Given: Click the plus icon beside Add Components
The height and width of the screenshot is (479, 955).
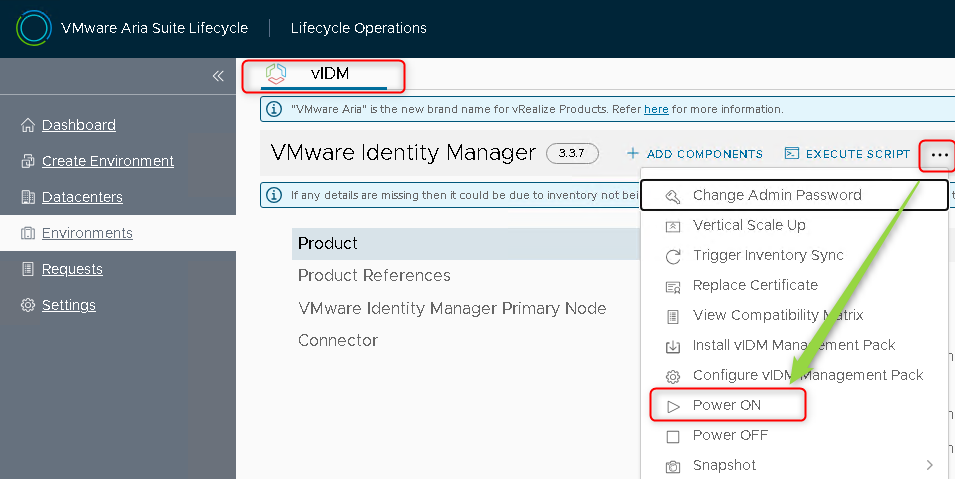Looking at the screenshot, I should (633, 153).
